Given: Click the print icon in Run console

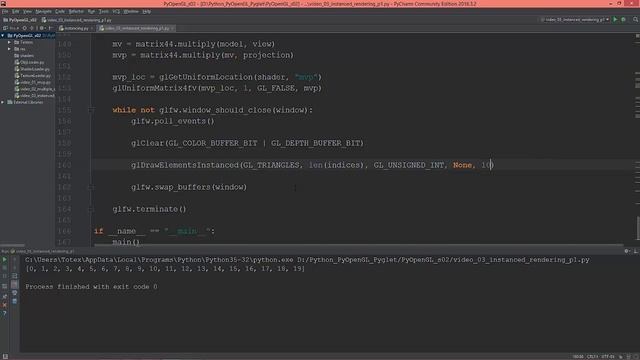Looking at the screenshot, I should (14, 293).
